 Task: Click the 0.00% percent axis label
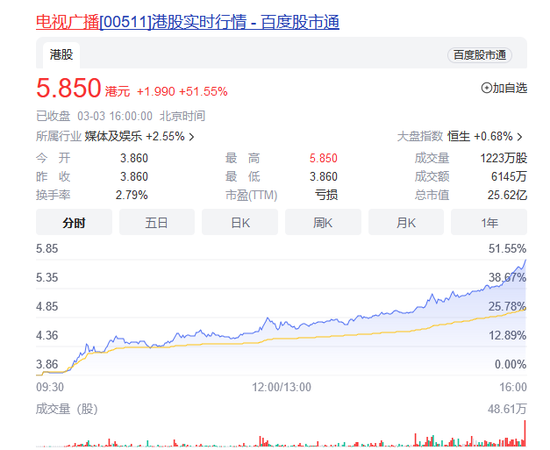click(510, 364)
